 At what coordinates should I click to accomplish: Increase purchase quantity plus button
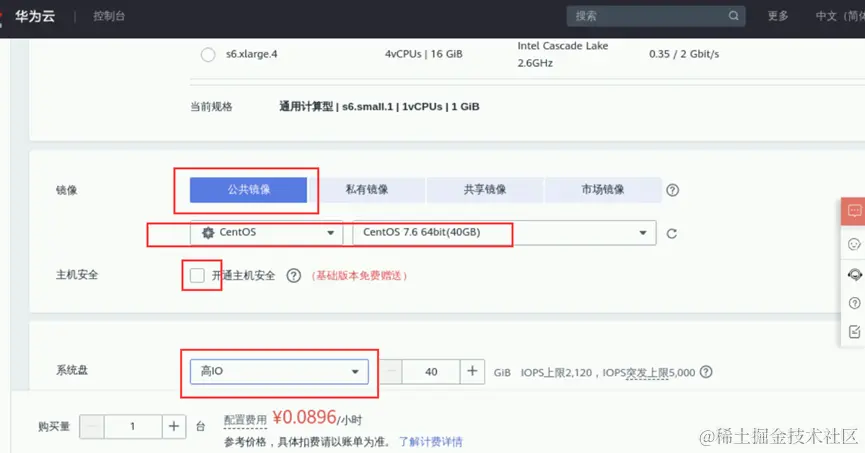point(174,427)
